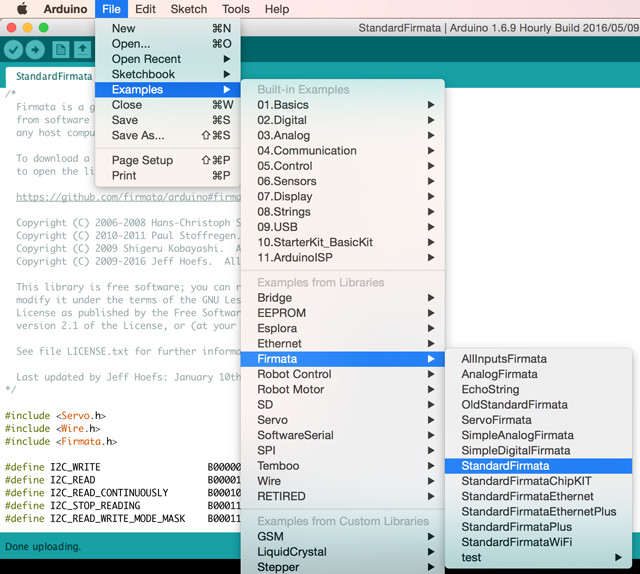640x574 pixels.
Task: Expand the Servo library examples
Action: [343, 420]
